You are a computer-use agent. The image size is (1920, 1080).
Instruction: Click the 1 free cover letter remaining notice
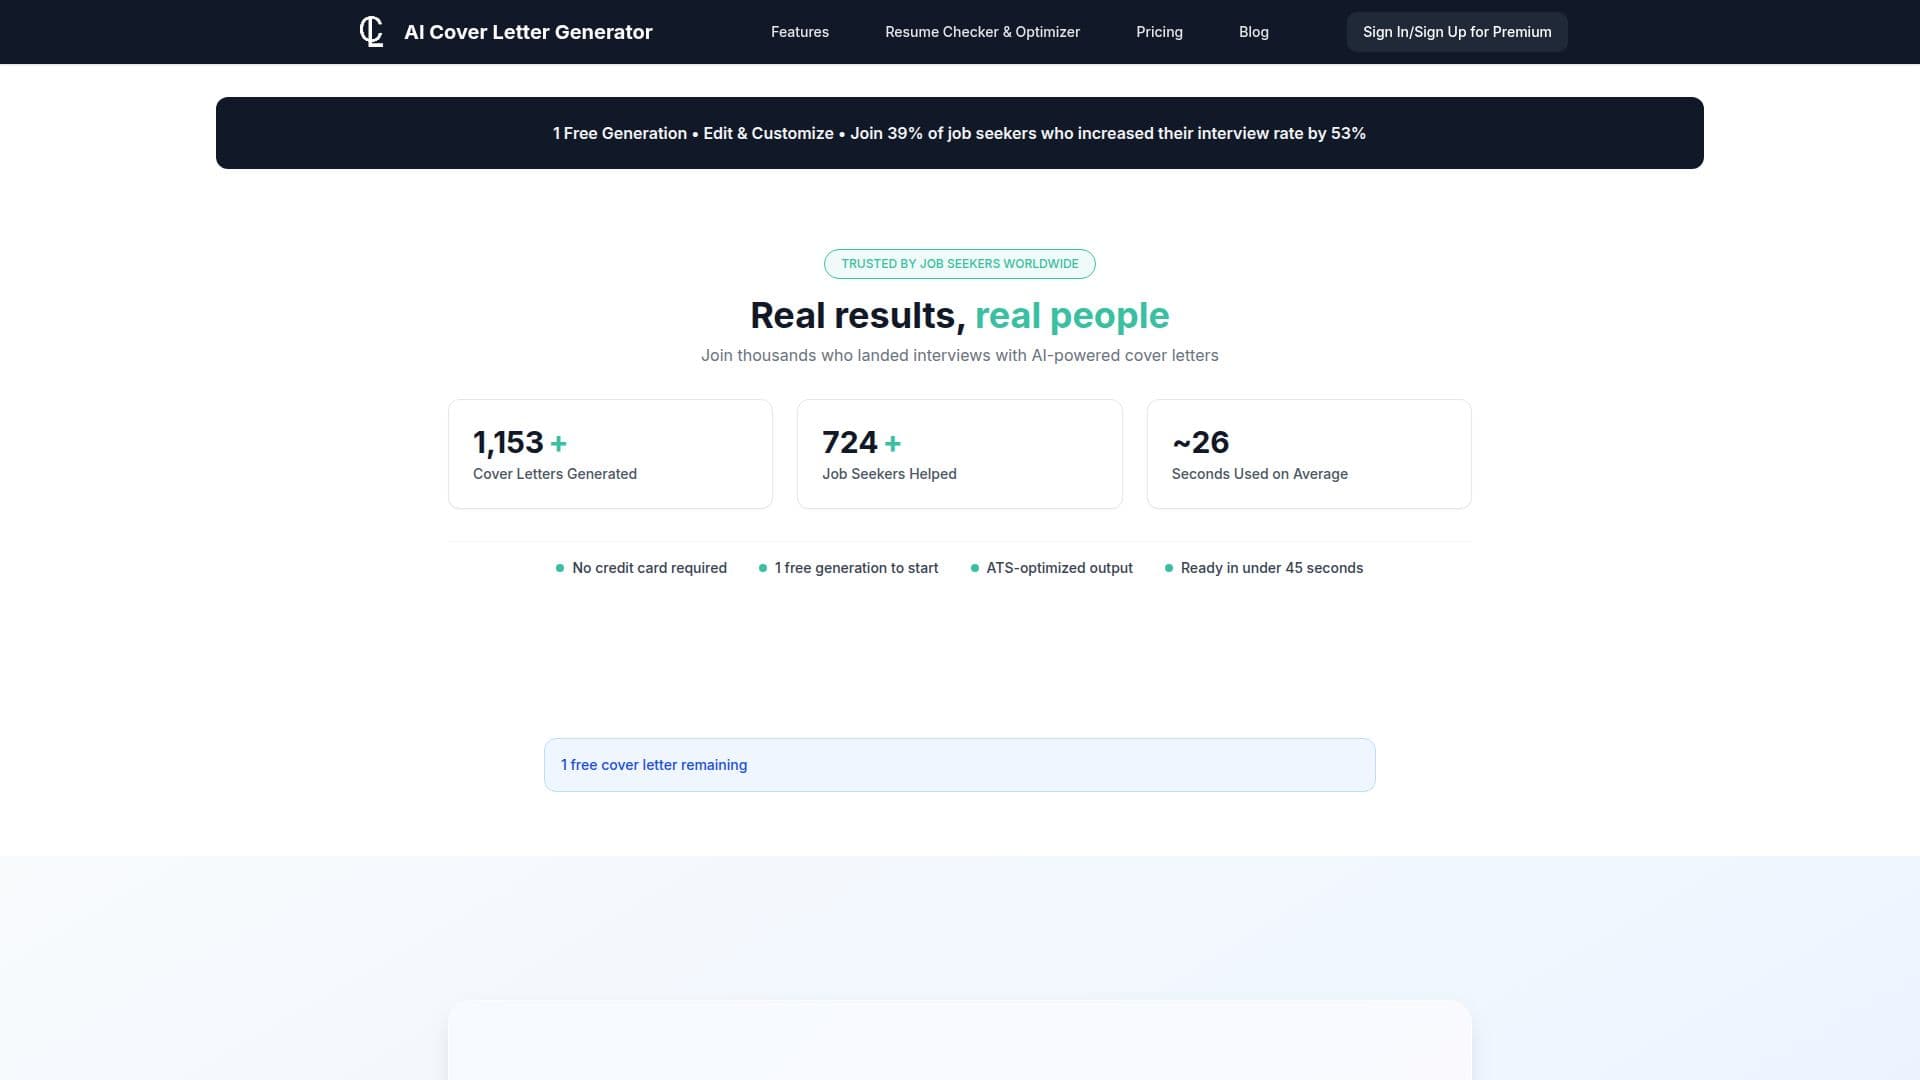pos(959,765)
